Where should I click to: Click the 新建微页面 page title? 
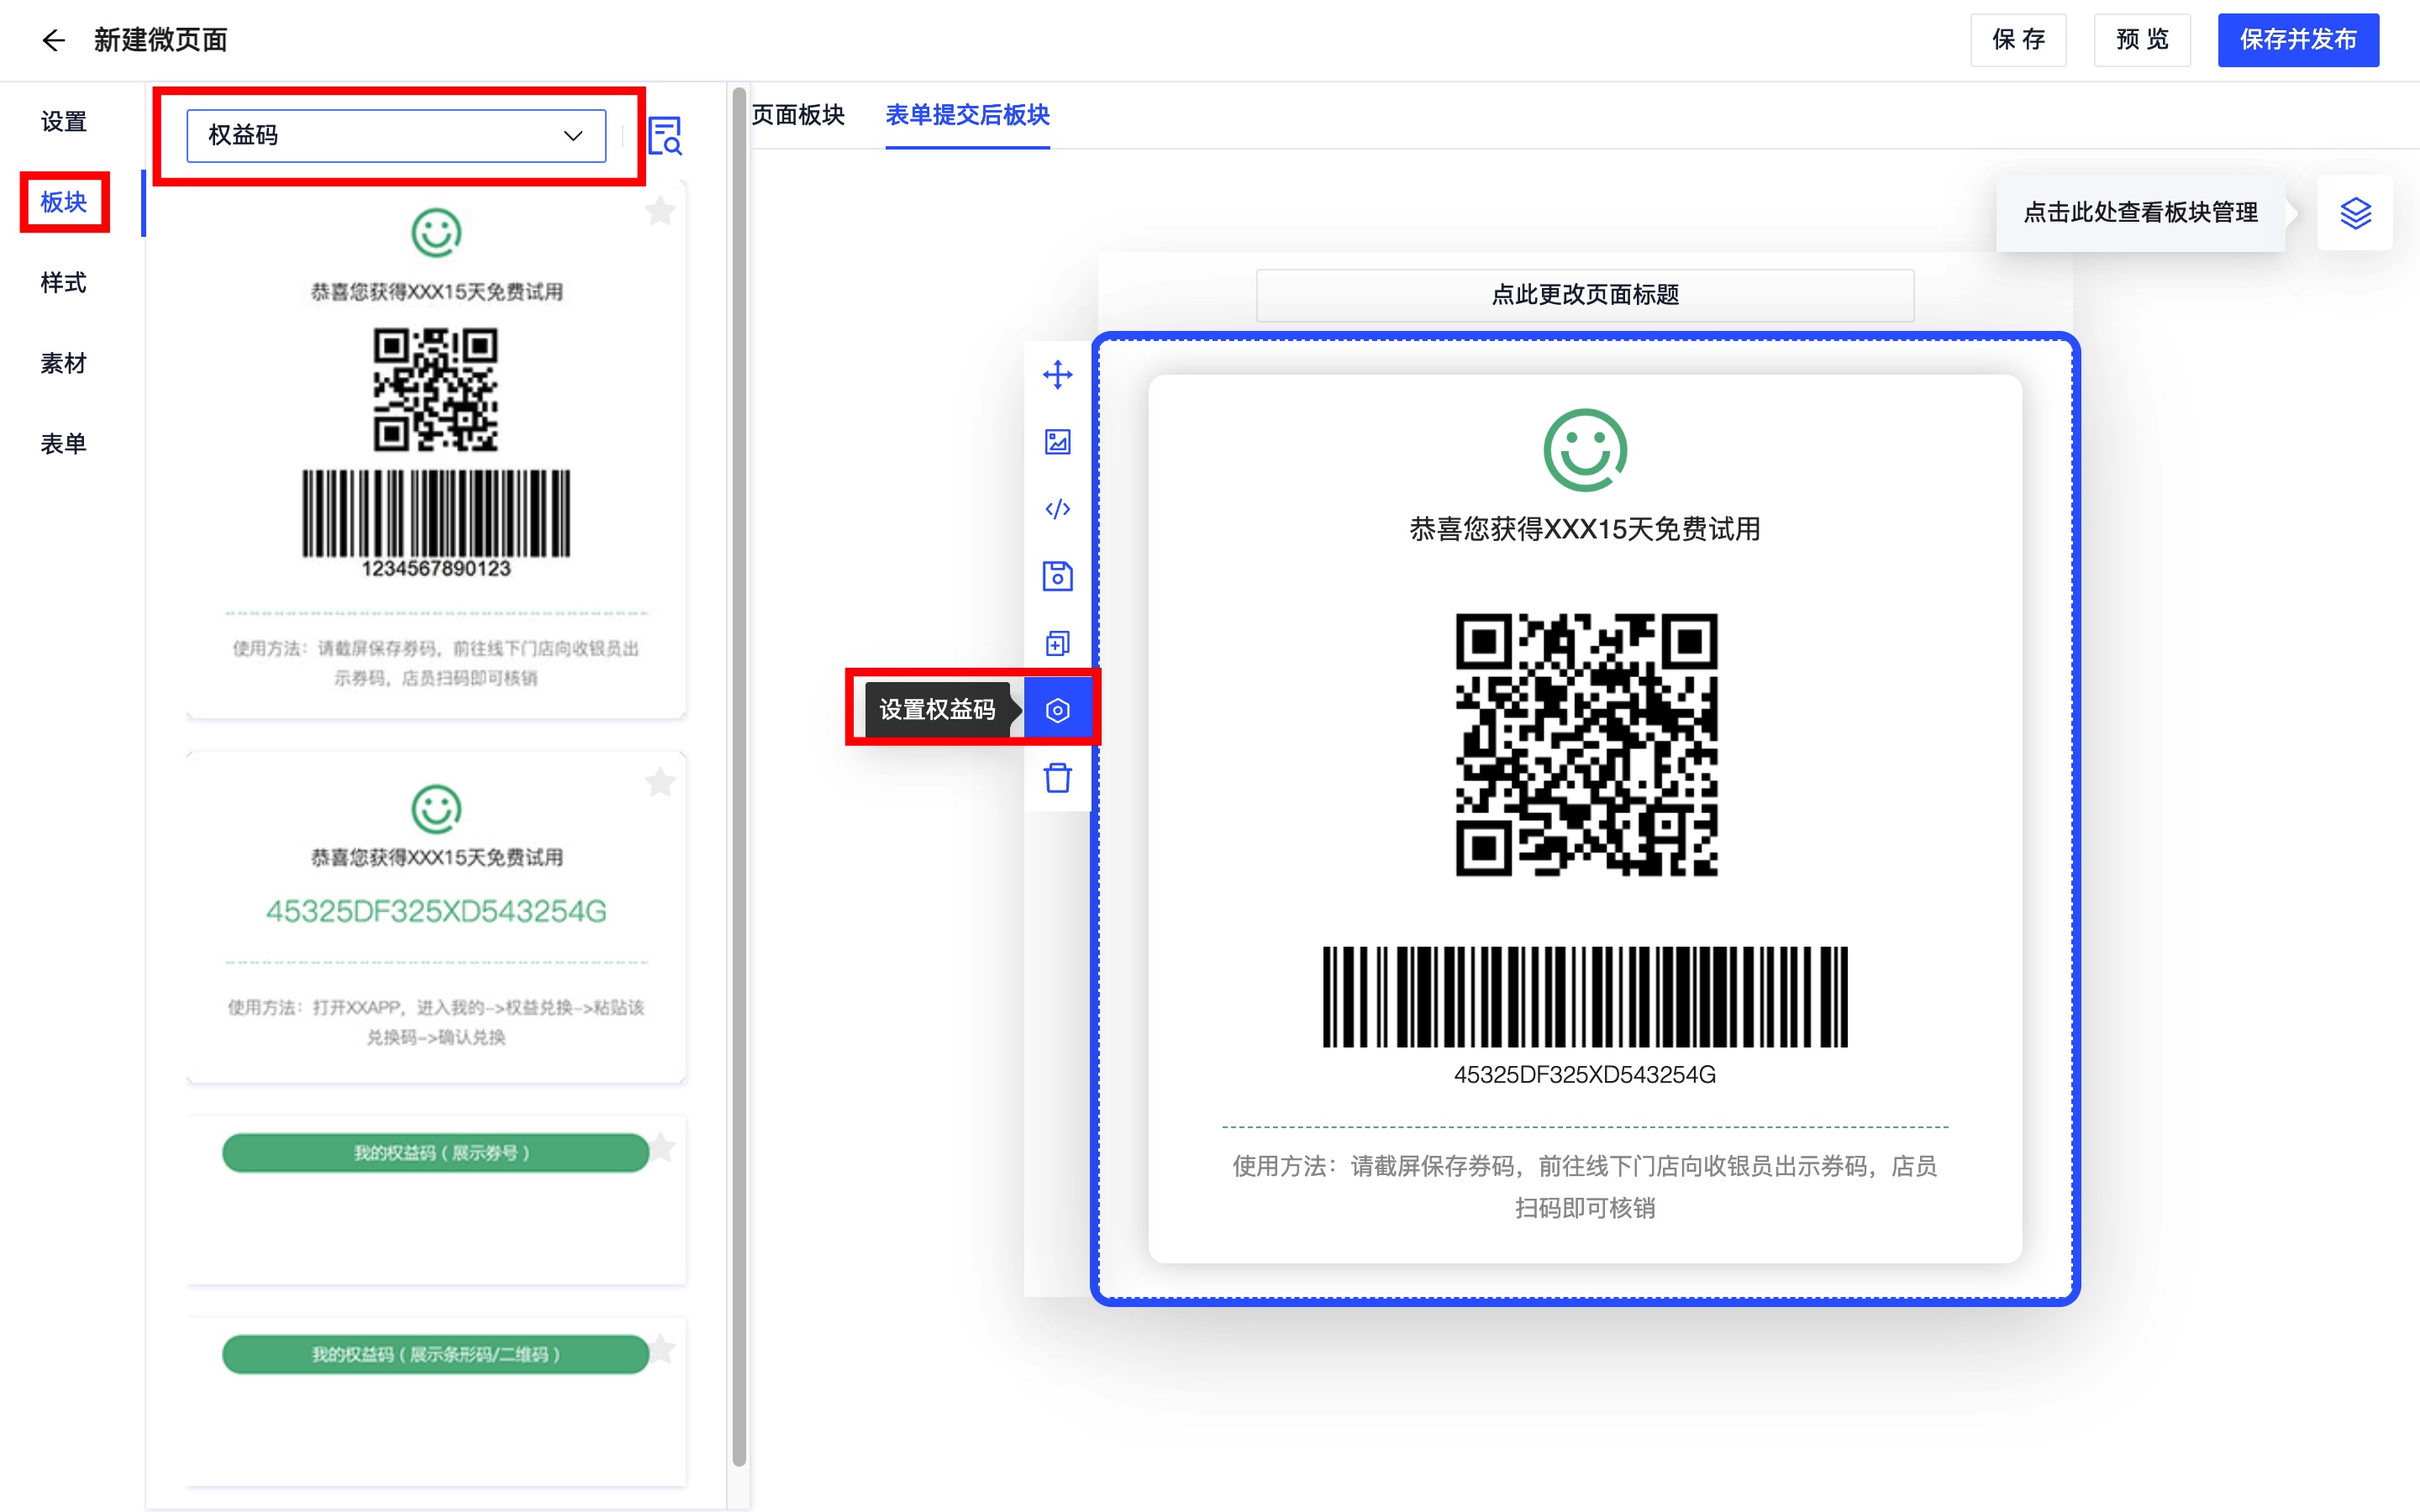click(x=161, y=40)
